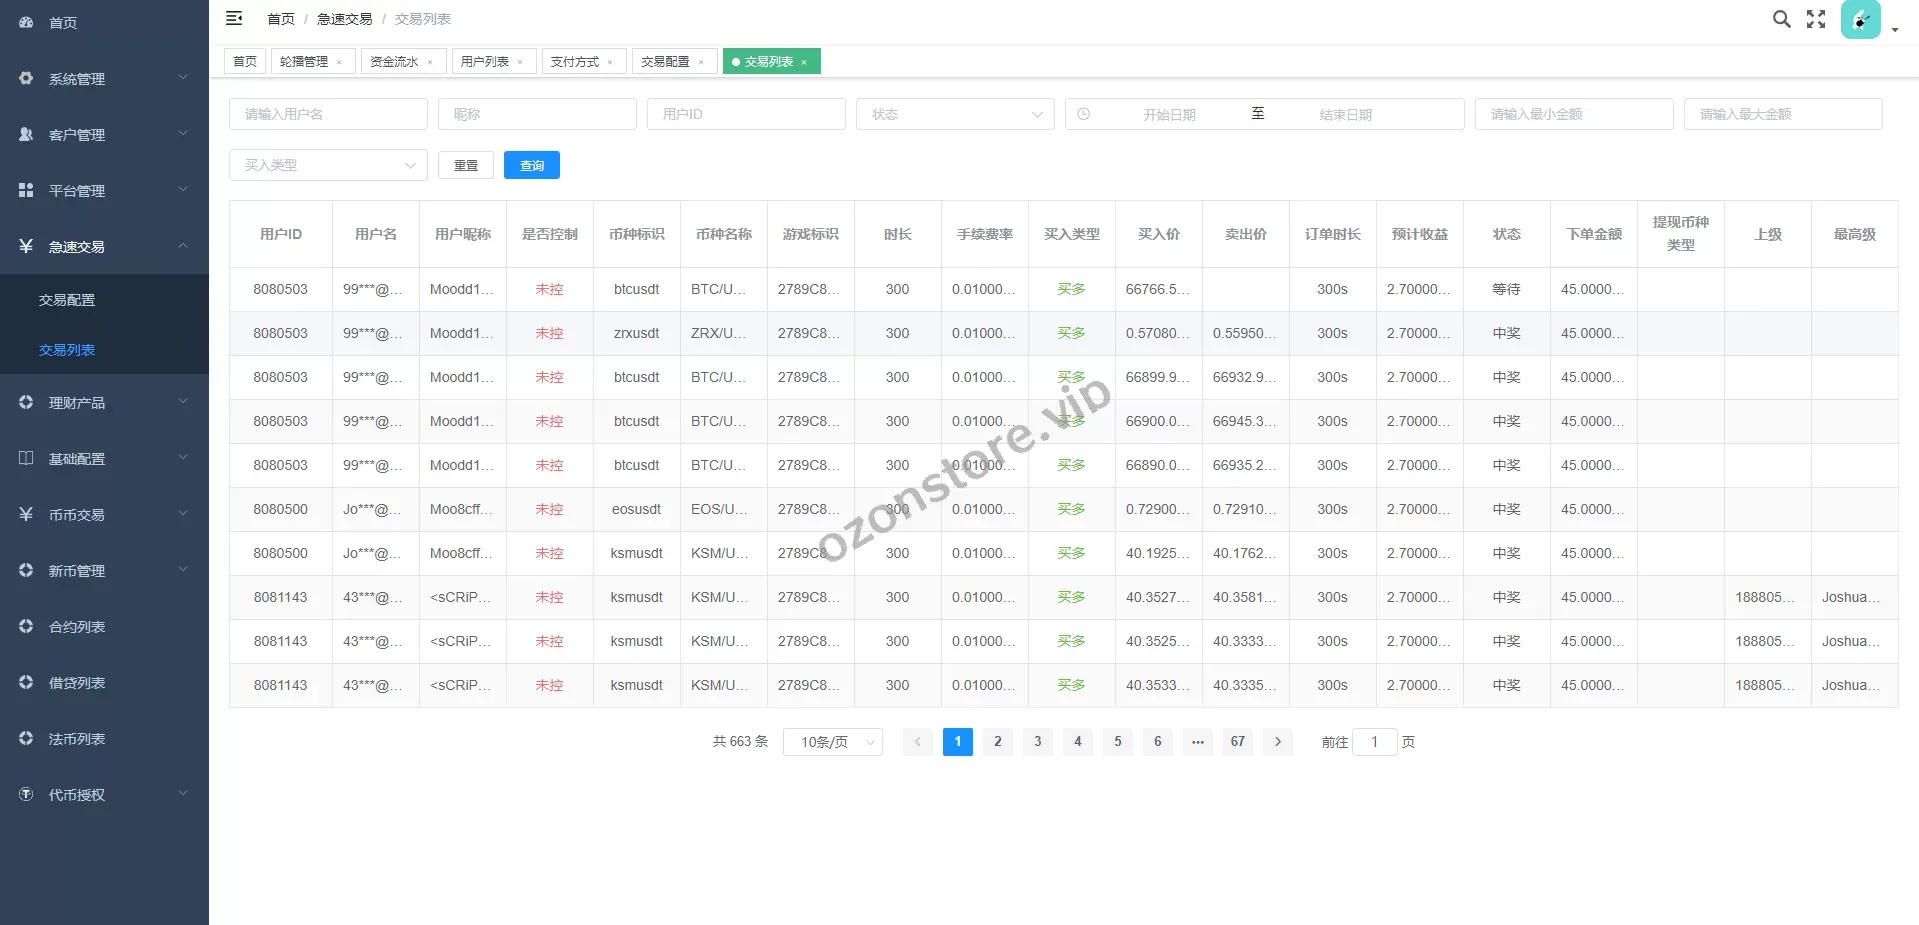Open the 买入类型 dropdown
Viewport: 1919px width, 925px height.
pyautogui.click(x=327, y=165)
